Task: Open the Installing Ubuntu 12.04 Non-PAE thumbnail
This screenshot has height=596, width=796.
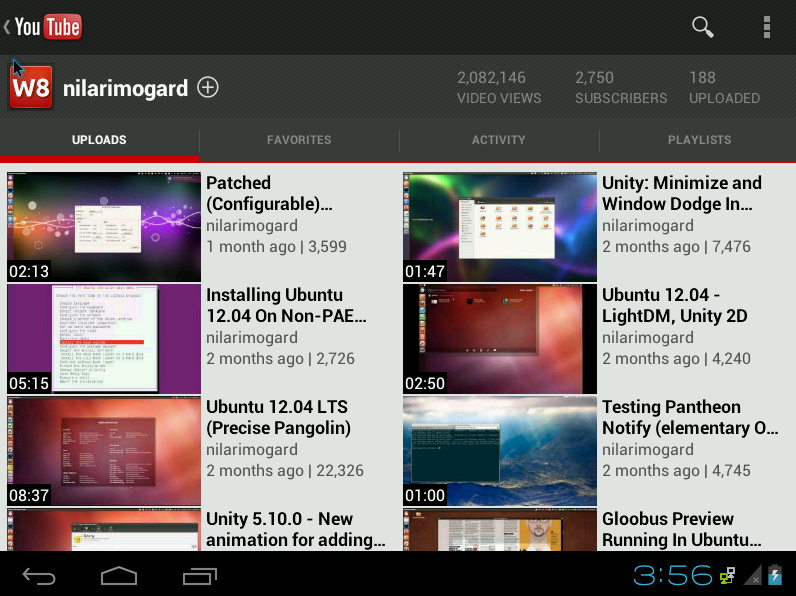Action: coord(104,339)
